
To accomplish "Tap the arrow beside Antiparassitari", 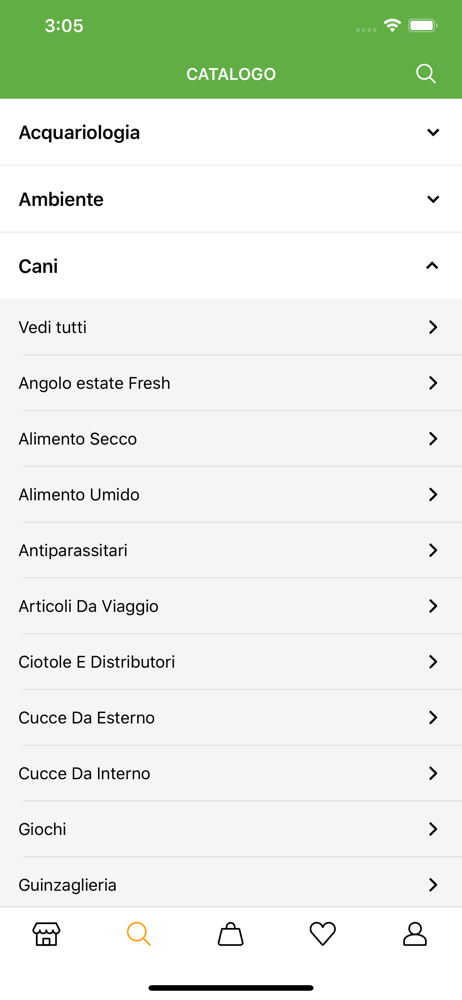I will tap(433, 550).
